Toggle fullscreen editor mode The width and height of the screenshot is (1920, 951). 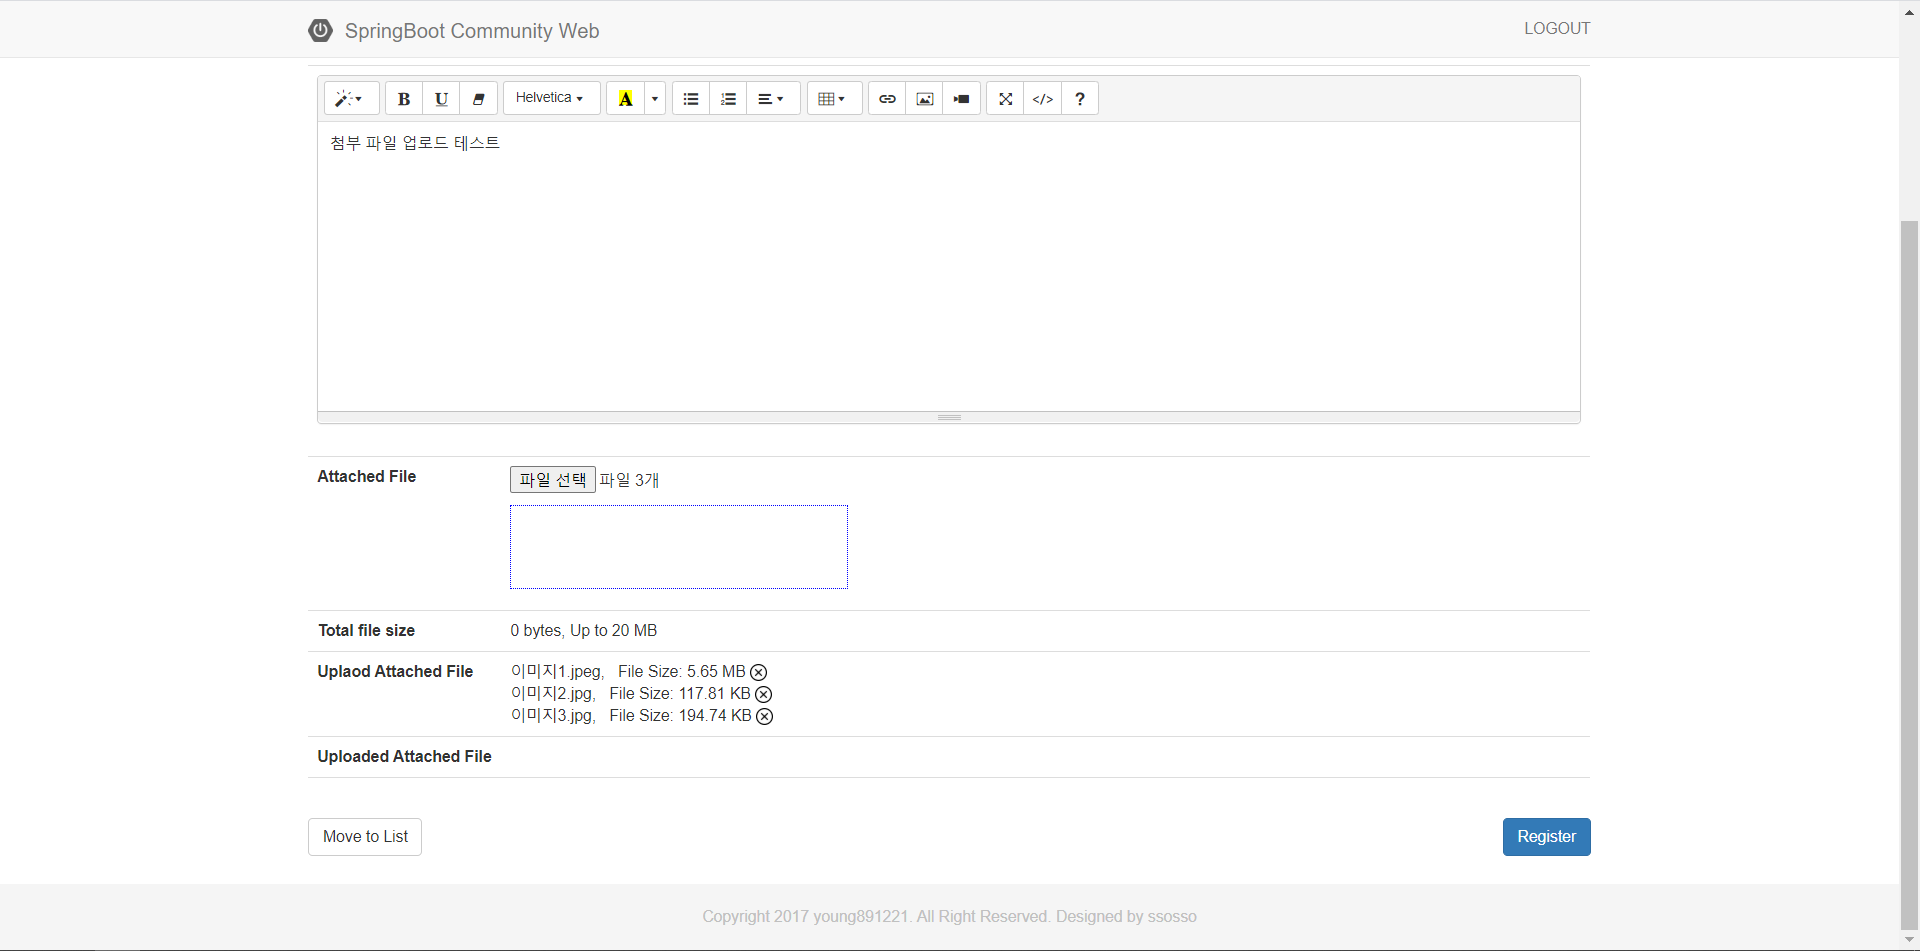[1005, 99]
